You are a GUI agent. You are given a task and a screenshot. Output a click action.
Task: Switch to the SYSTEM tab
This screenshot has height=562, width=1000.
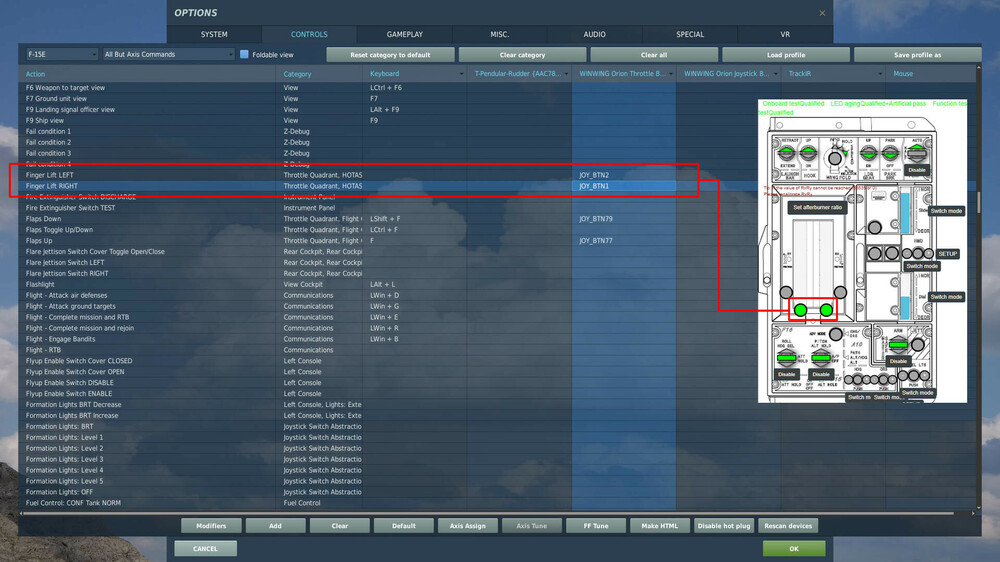[214, 34]
